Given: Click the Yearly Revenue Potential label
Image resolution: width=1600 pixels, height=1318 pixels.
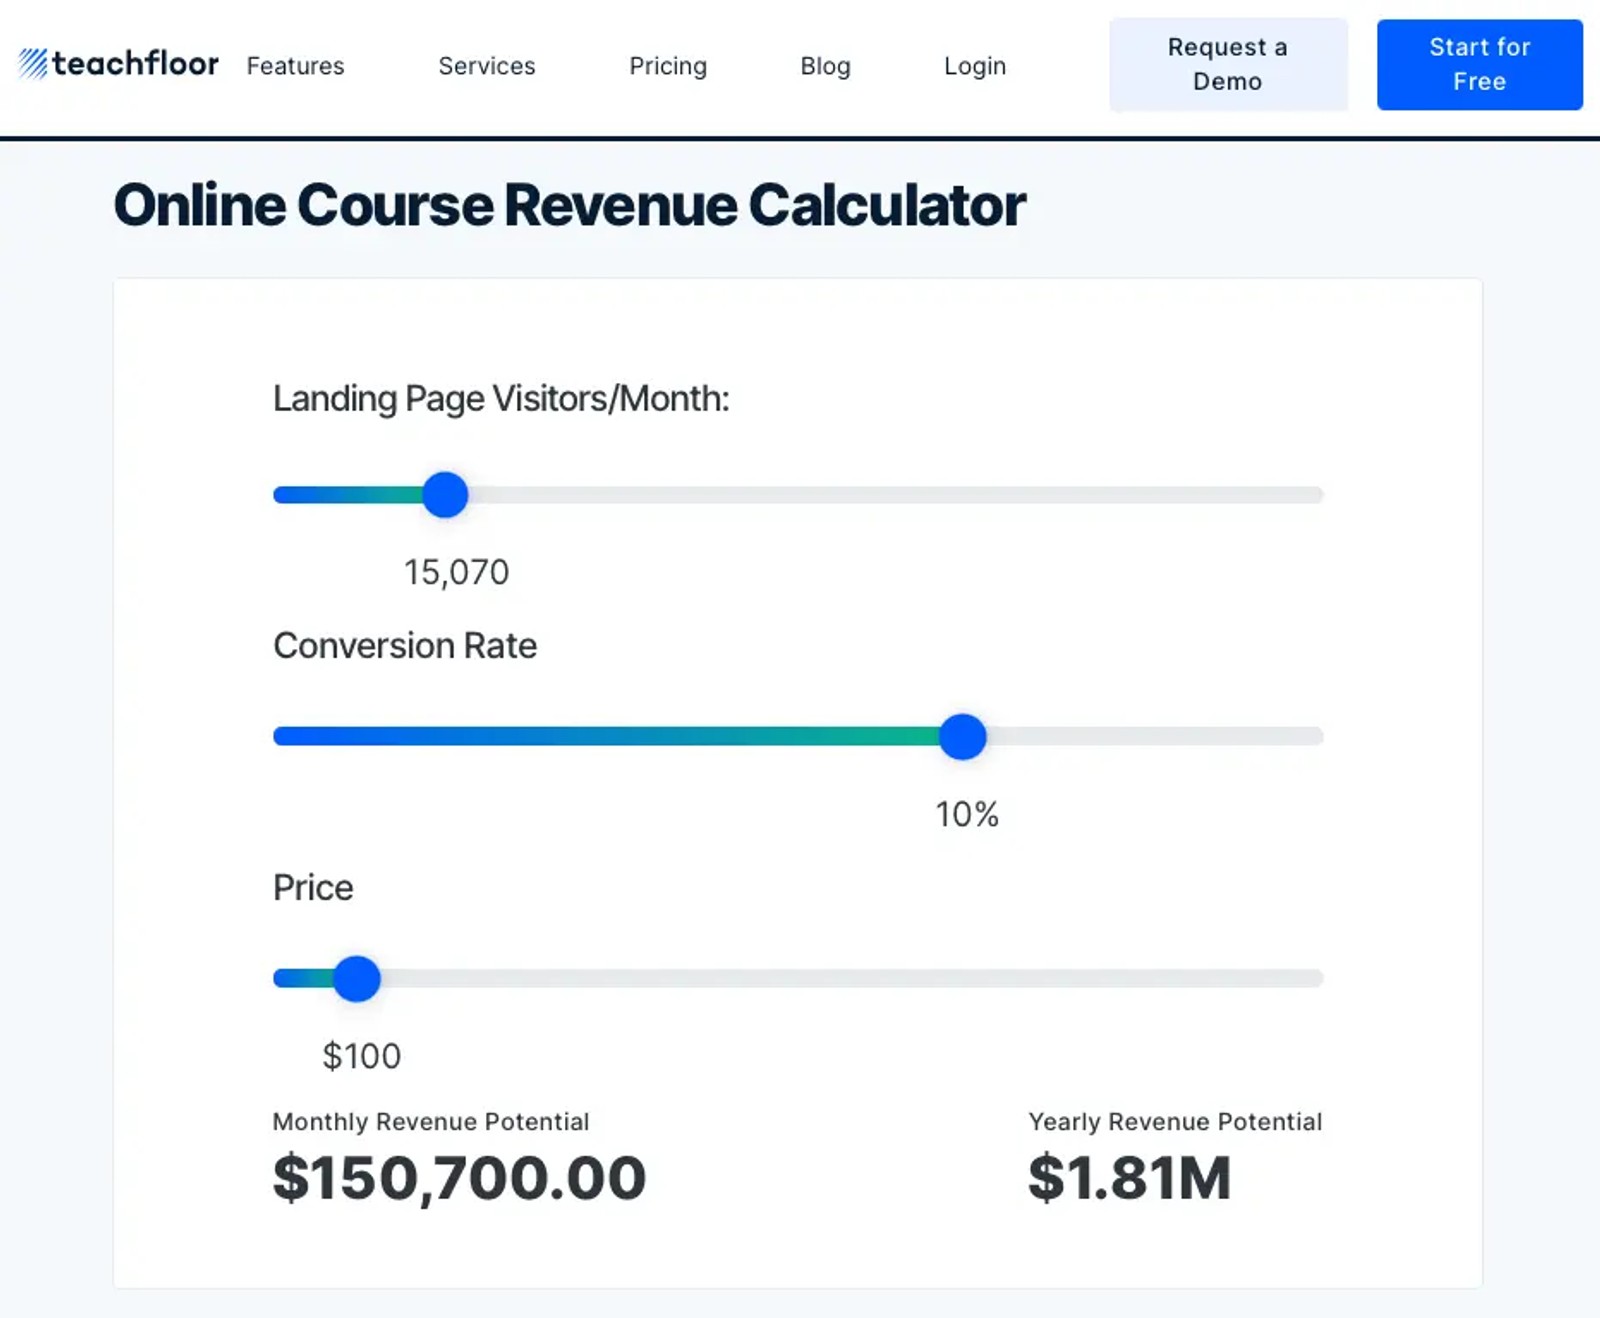Looking at the screenshot, I should pyautogui.click(x=1175, y=1122).
